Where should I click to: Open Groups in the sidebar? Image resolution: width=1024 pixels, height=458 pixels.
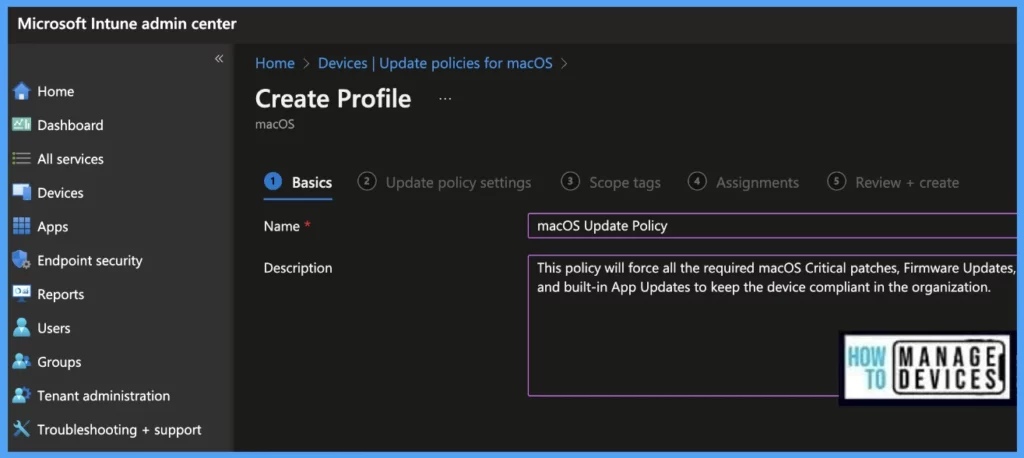(59, 362)
